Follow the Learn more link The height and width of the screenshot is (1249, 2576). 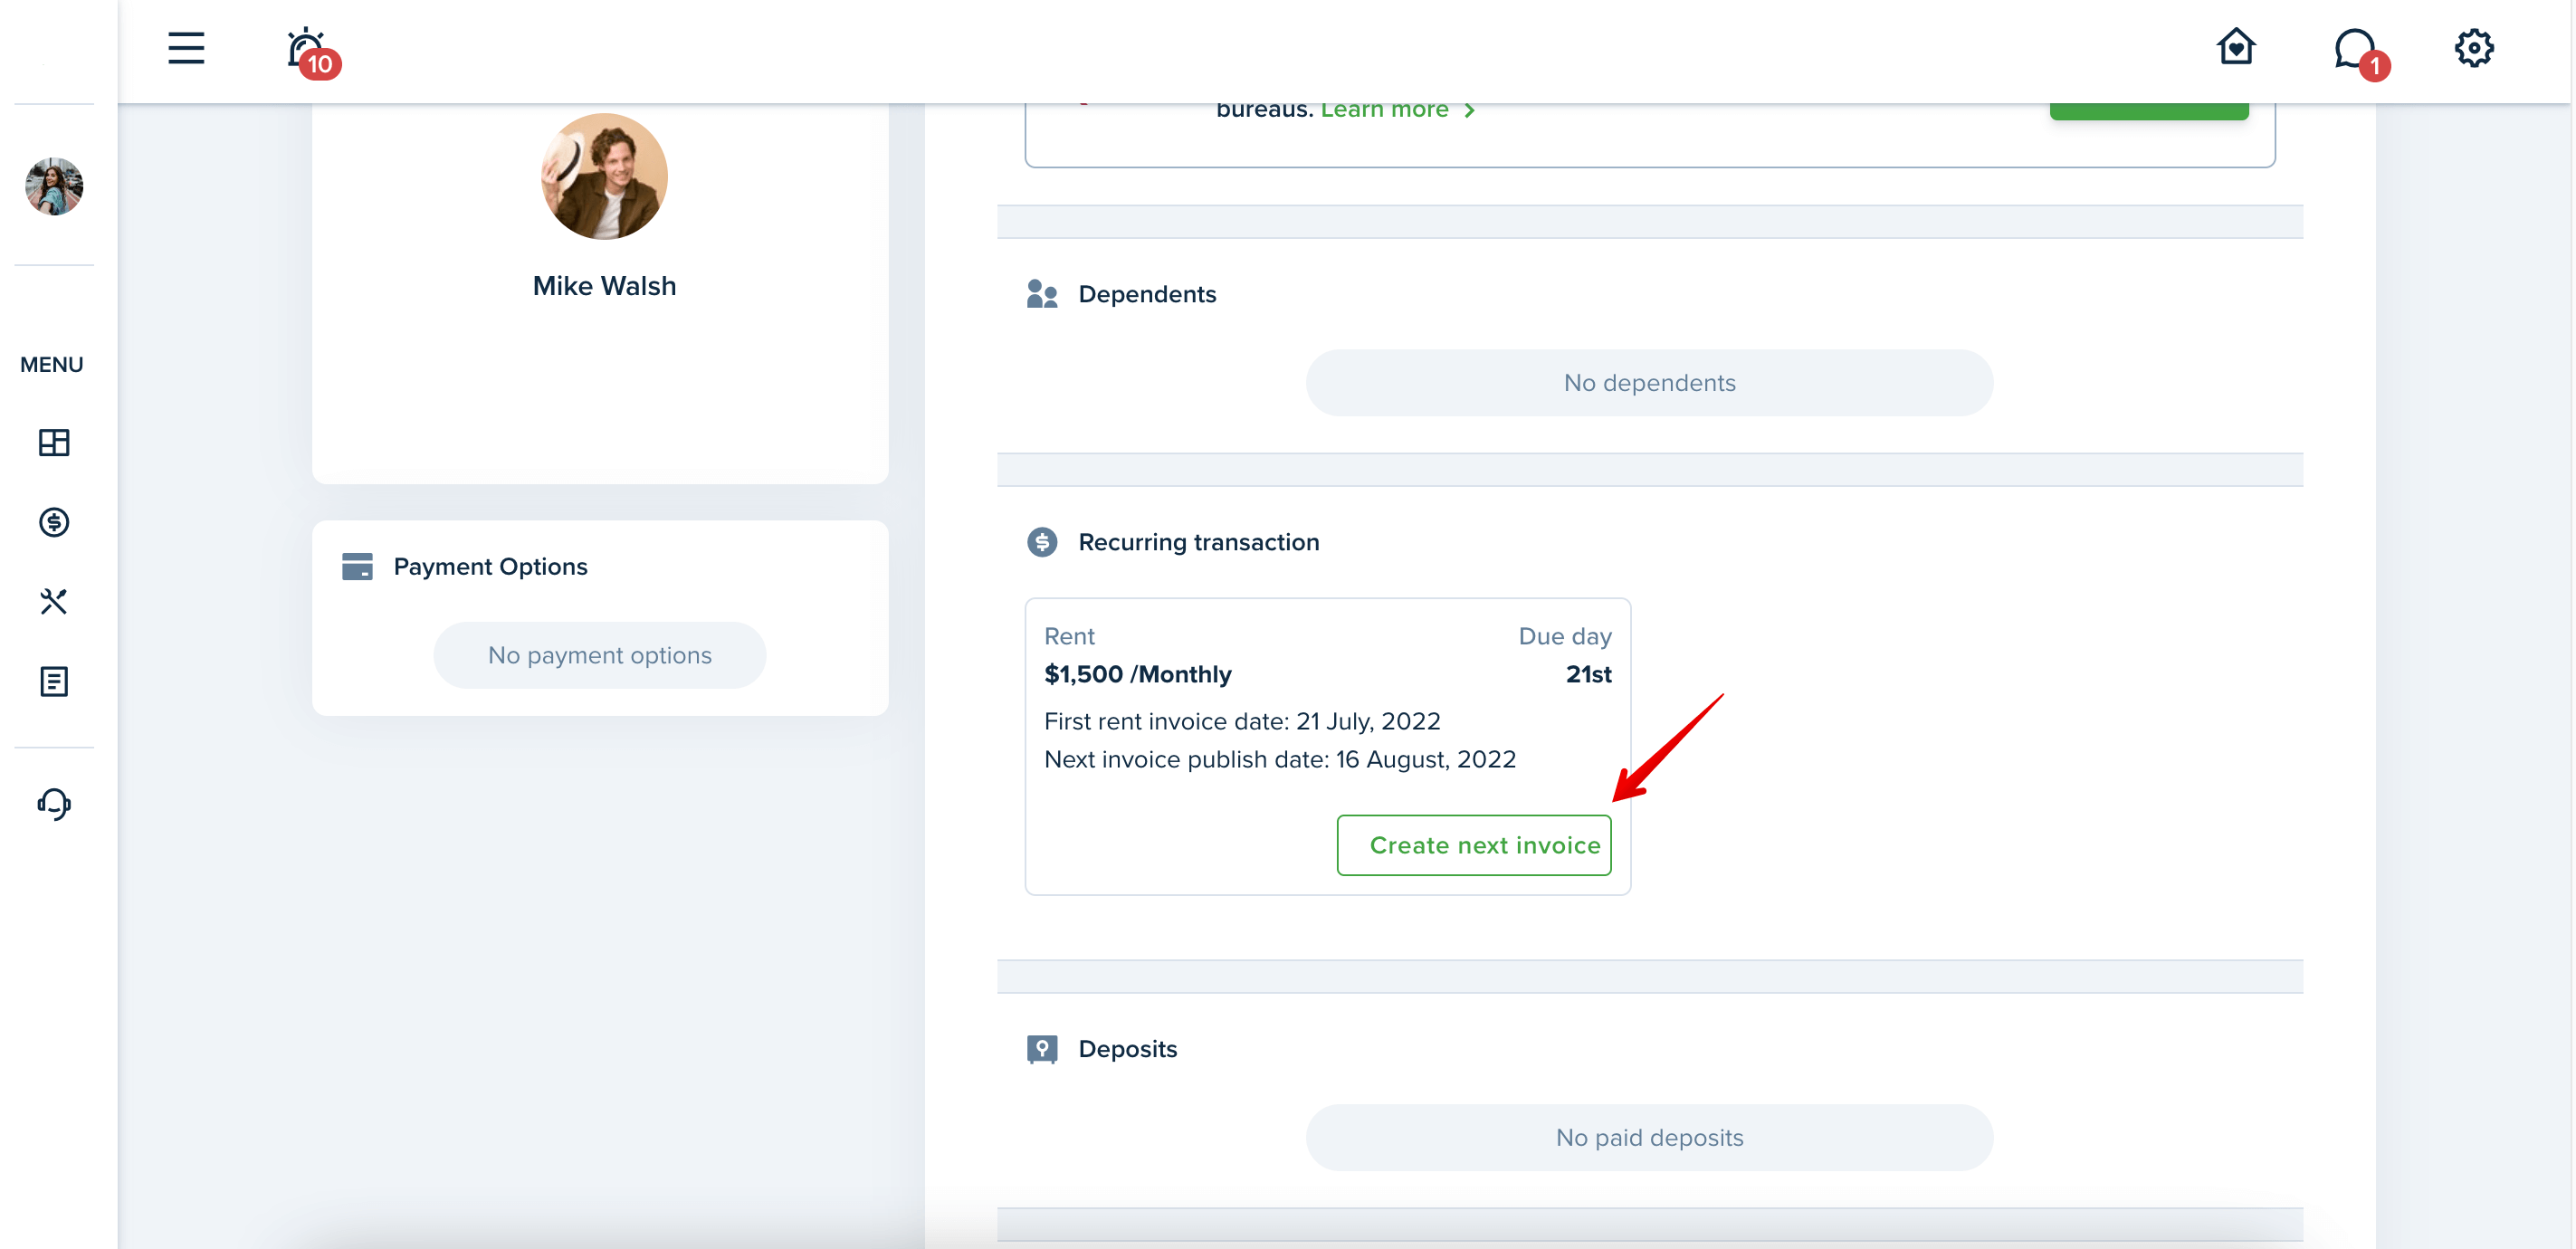tap(1384, 110)
